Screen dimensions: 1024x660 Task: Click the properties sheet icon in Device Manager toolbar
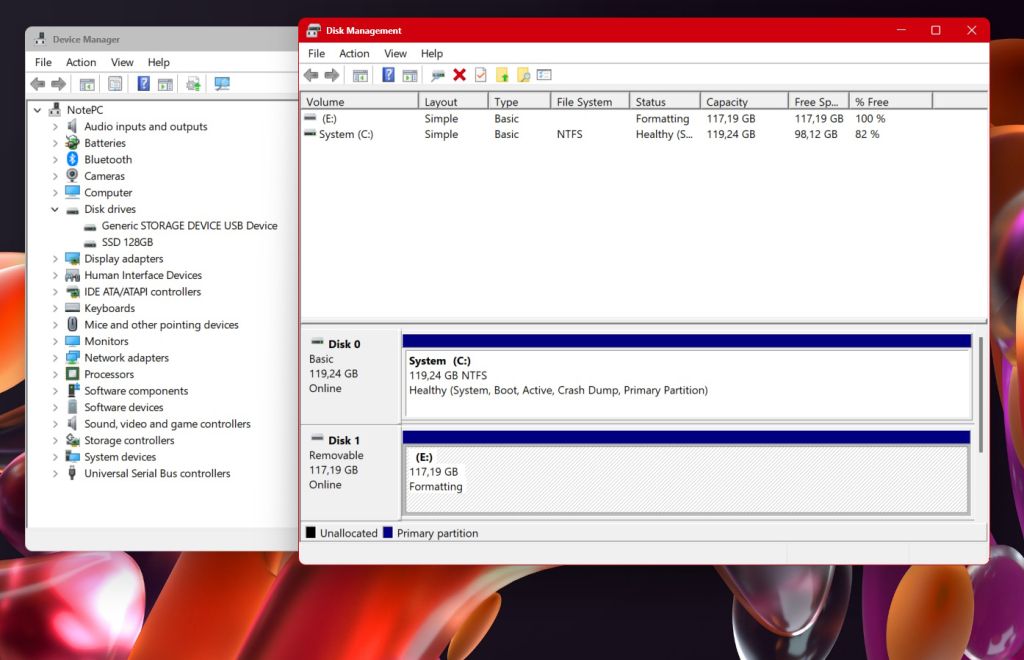115,84
